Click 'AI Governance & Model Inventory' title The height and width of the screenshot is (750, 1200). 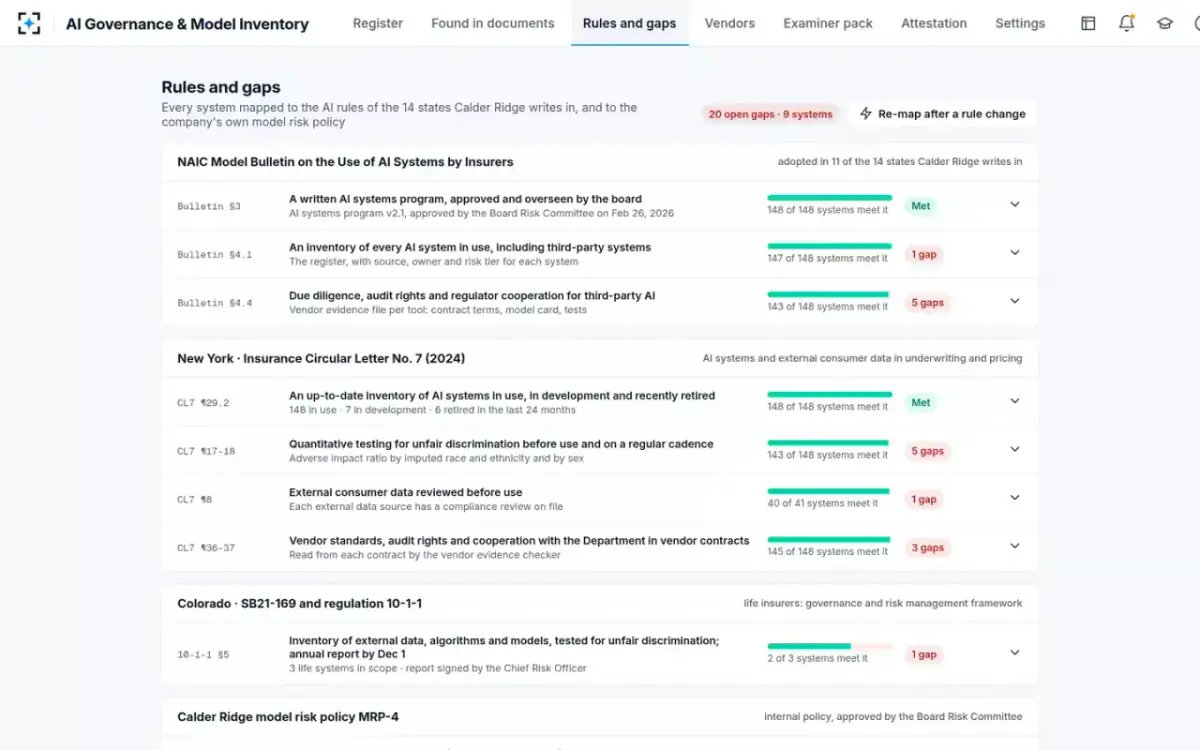click(187, 23)
